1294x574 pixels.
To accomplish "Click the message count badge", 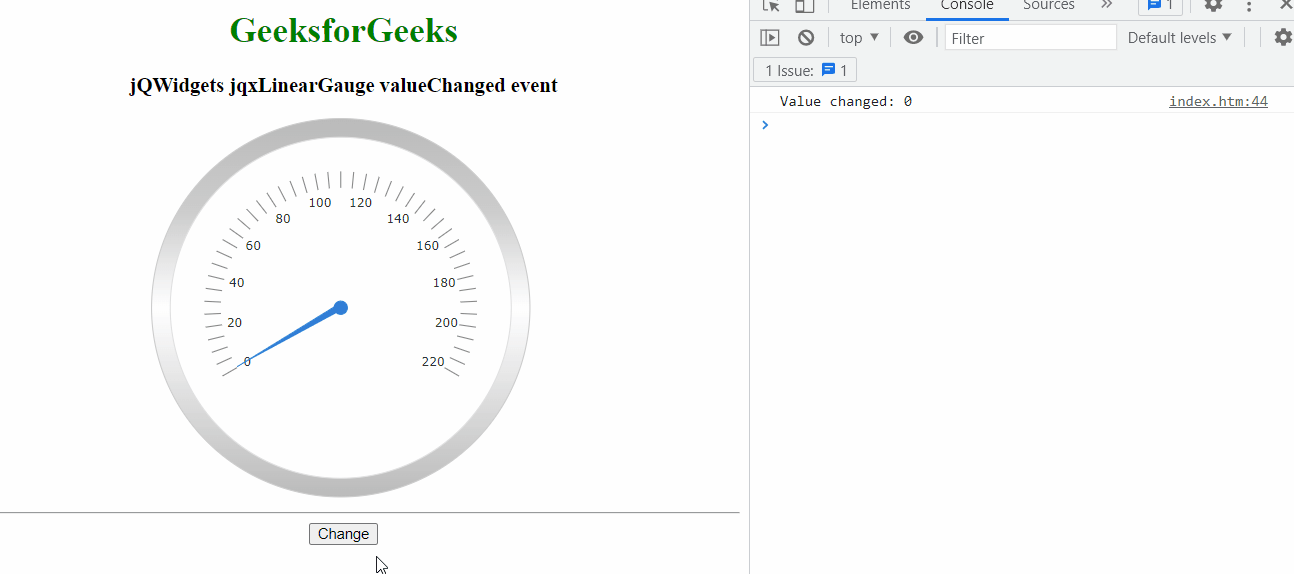I will pos(1160,5).
